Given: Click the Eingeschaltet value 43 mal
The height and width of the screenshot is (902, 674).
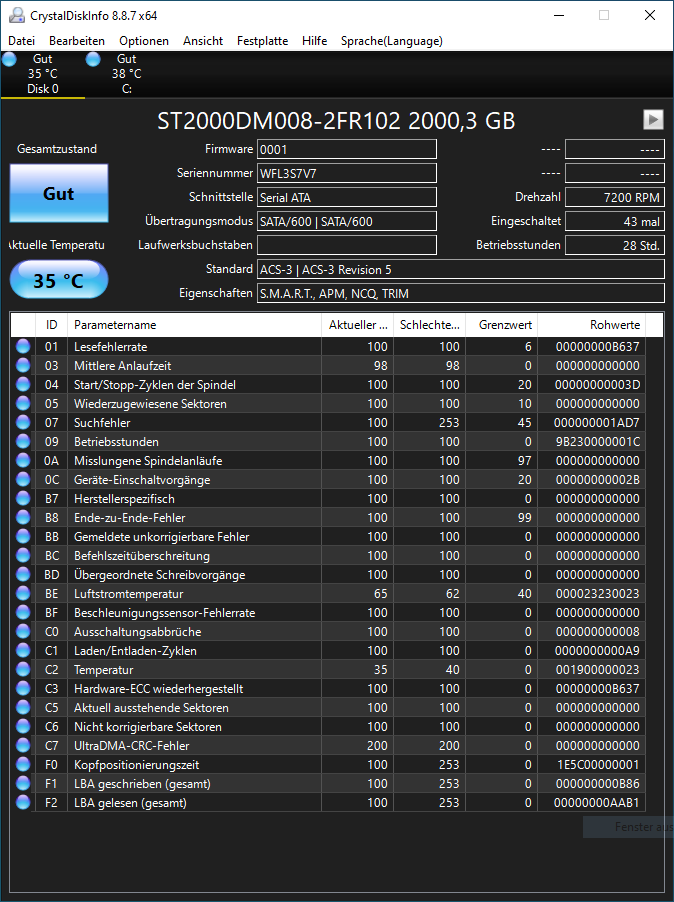Looking at the screenshot, I should [x=615, y=221].
